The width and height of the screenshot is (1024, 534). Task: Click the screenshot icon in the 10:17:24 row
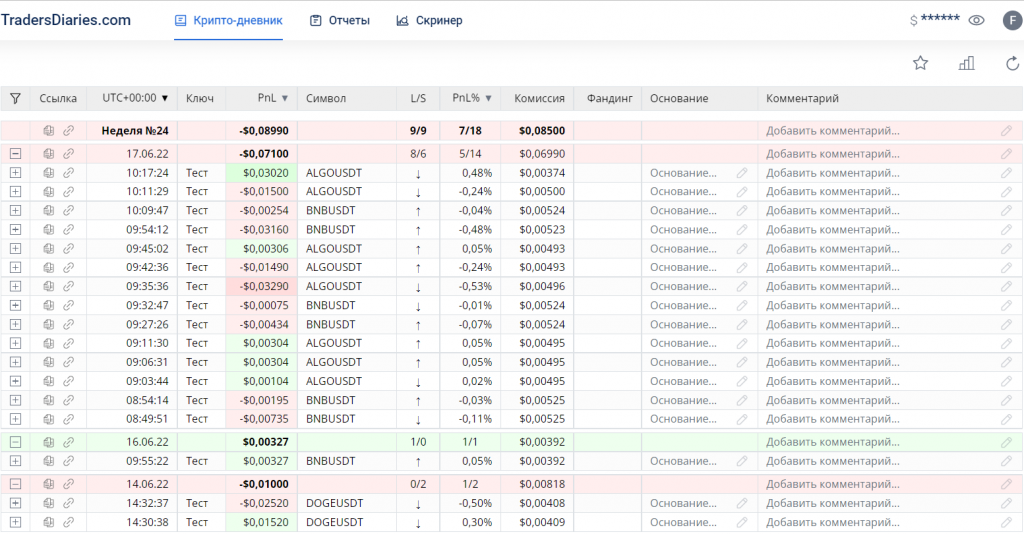coord(48,173)
